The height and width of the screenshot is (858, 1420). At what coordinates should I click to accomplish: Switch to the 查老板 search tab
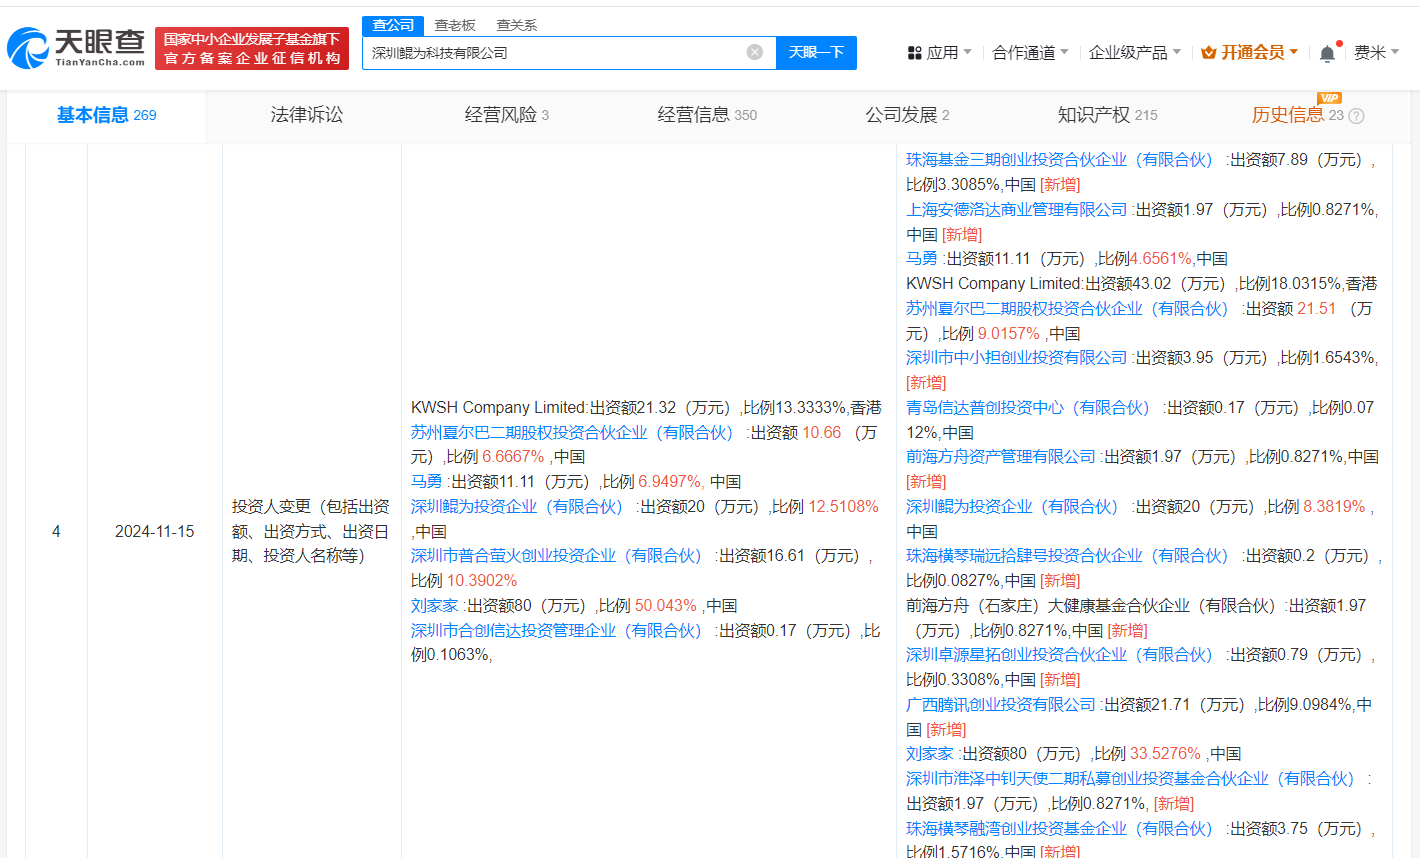455,25
